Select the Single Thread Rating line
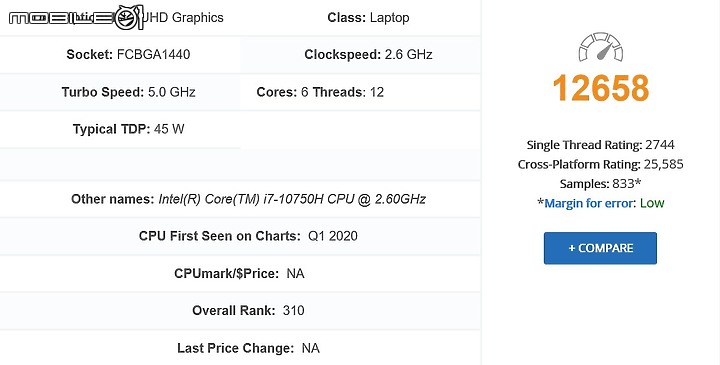Image resolution: width=720 pixels, height=365 pixels. [x=601, y=145]
